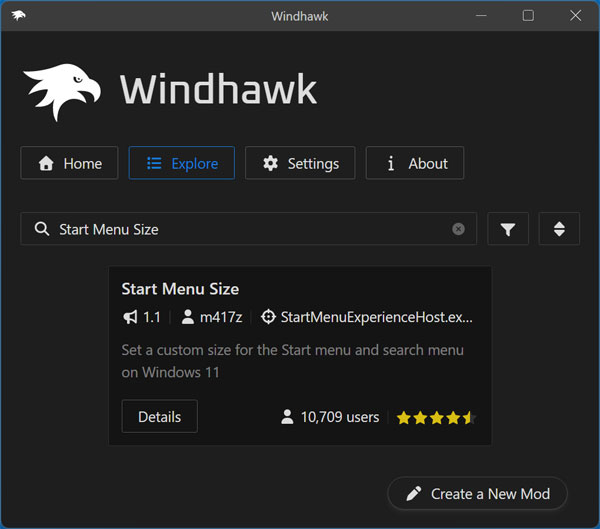Go to the About tab
Screen dimensions: 600x529
click(x=415, y=163)
